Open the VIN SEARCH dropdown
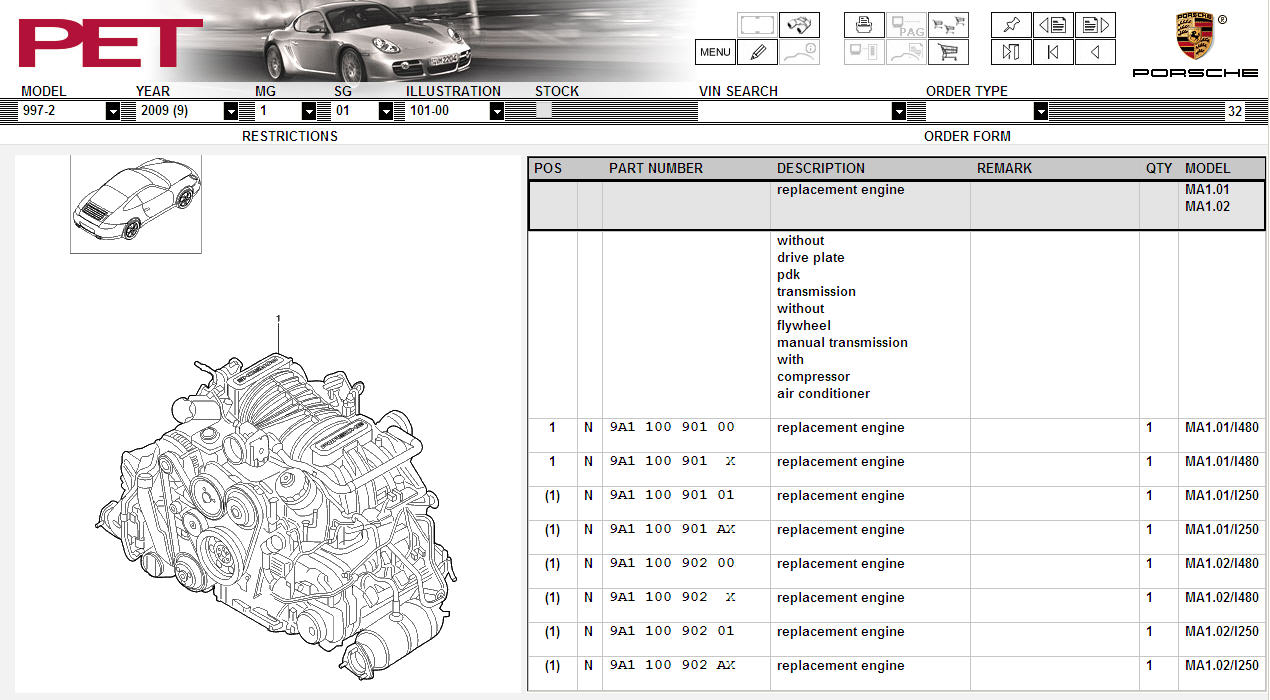This screenshot has width=1270, height=700. coord(898,112)
